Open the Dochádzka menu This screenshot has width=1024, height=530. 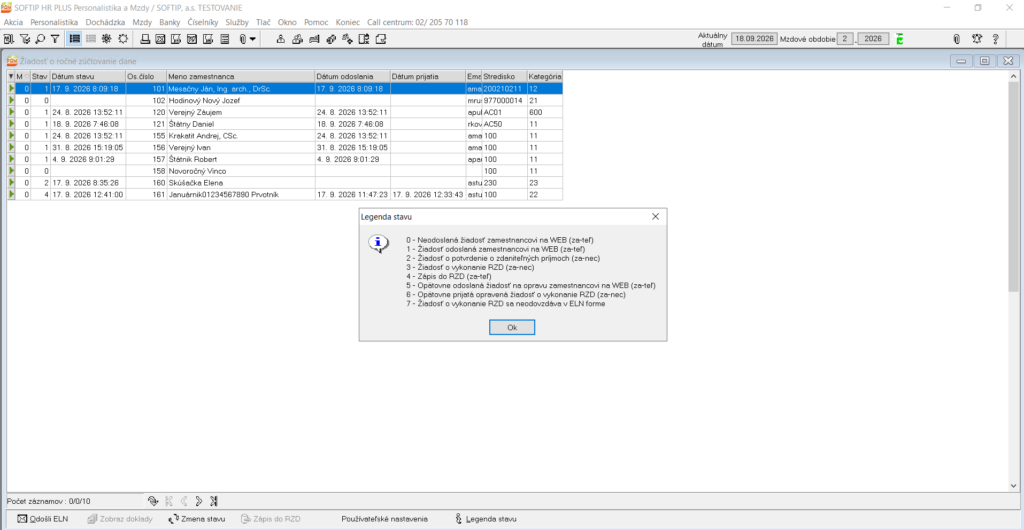pyautogui.click(x=105, y=22)
